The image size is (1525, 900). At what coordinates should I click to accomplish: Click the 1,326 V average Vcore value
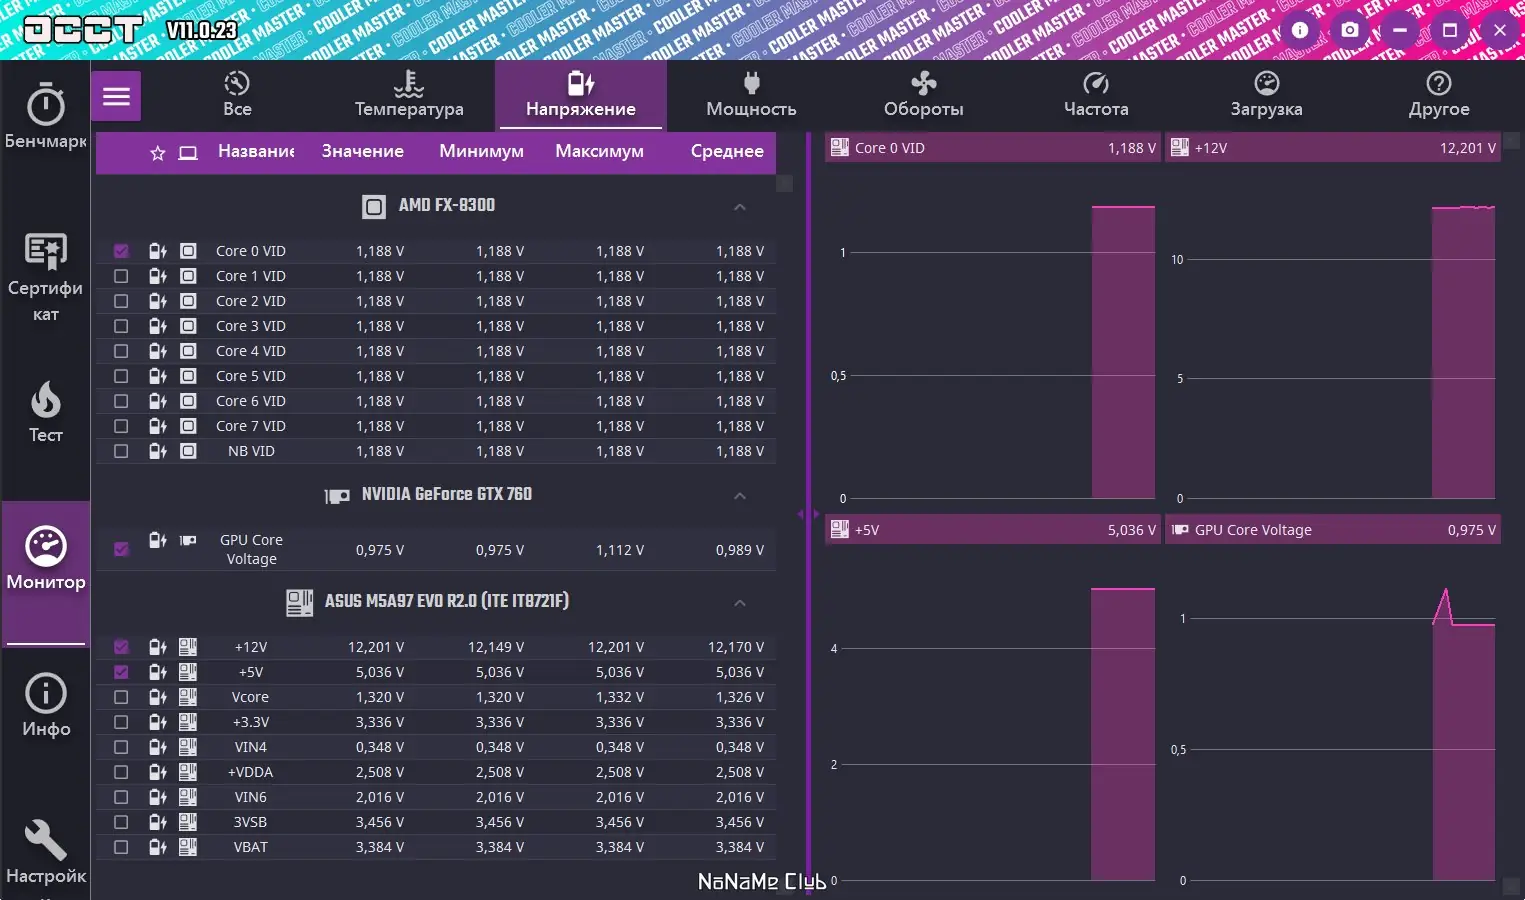(x=740, y=697)
